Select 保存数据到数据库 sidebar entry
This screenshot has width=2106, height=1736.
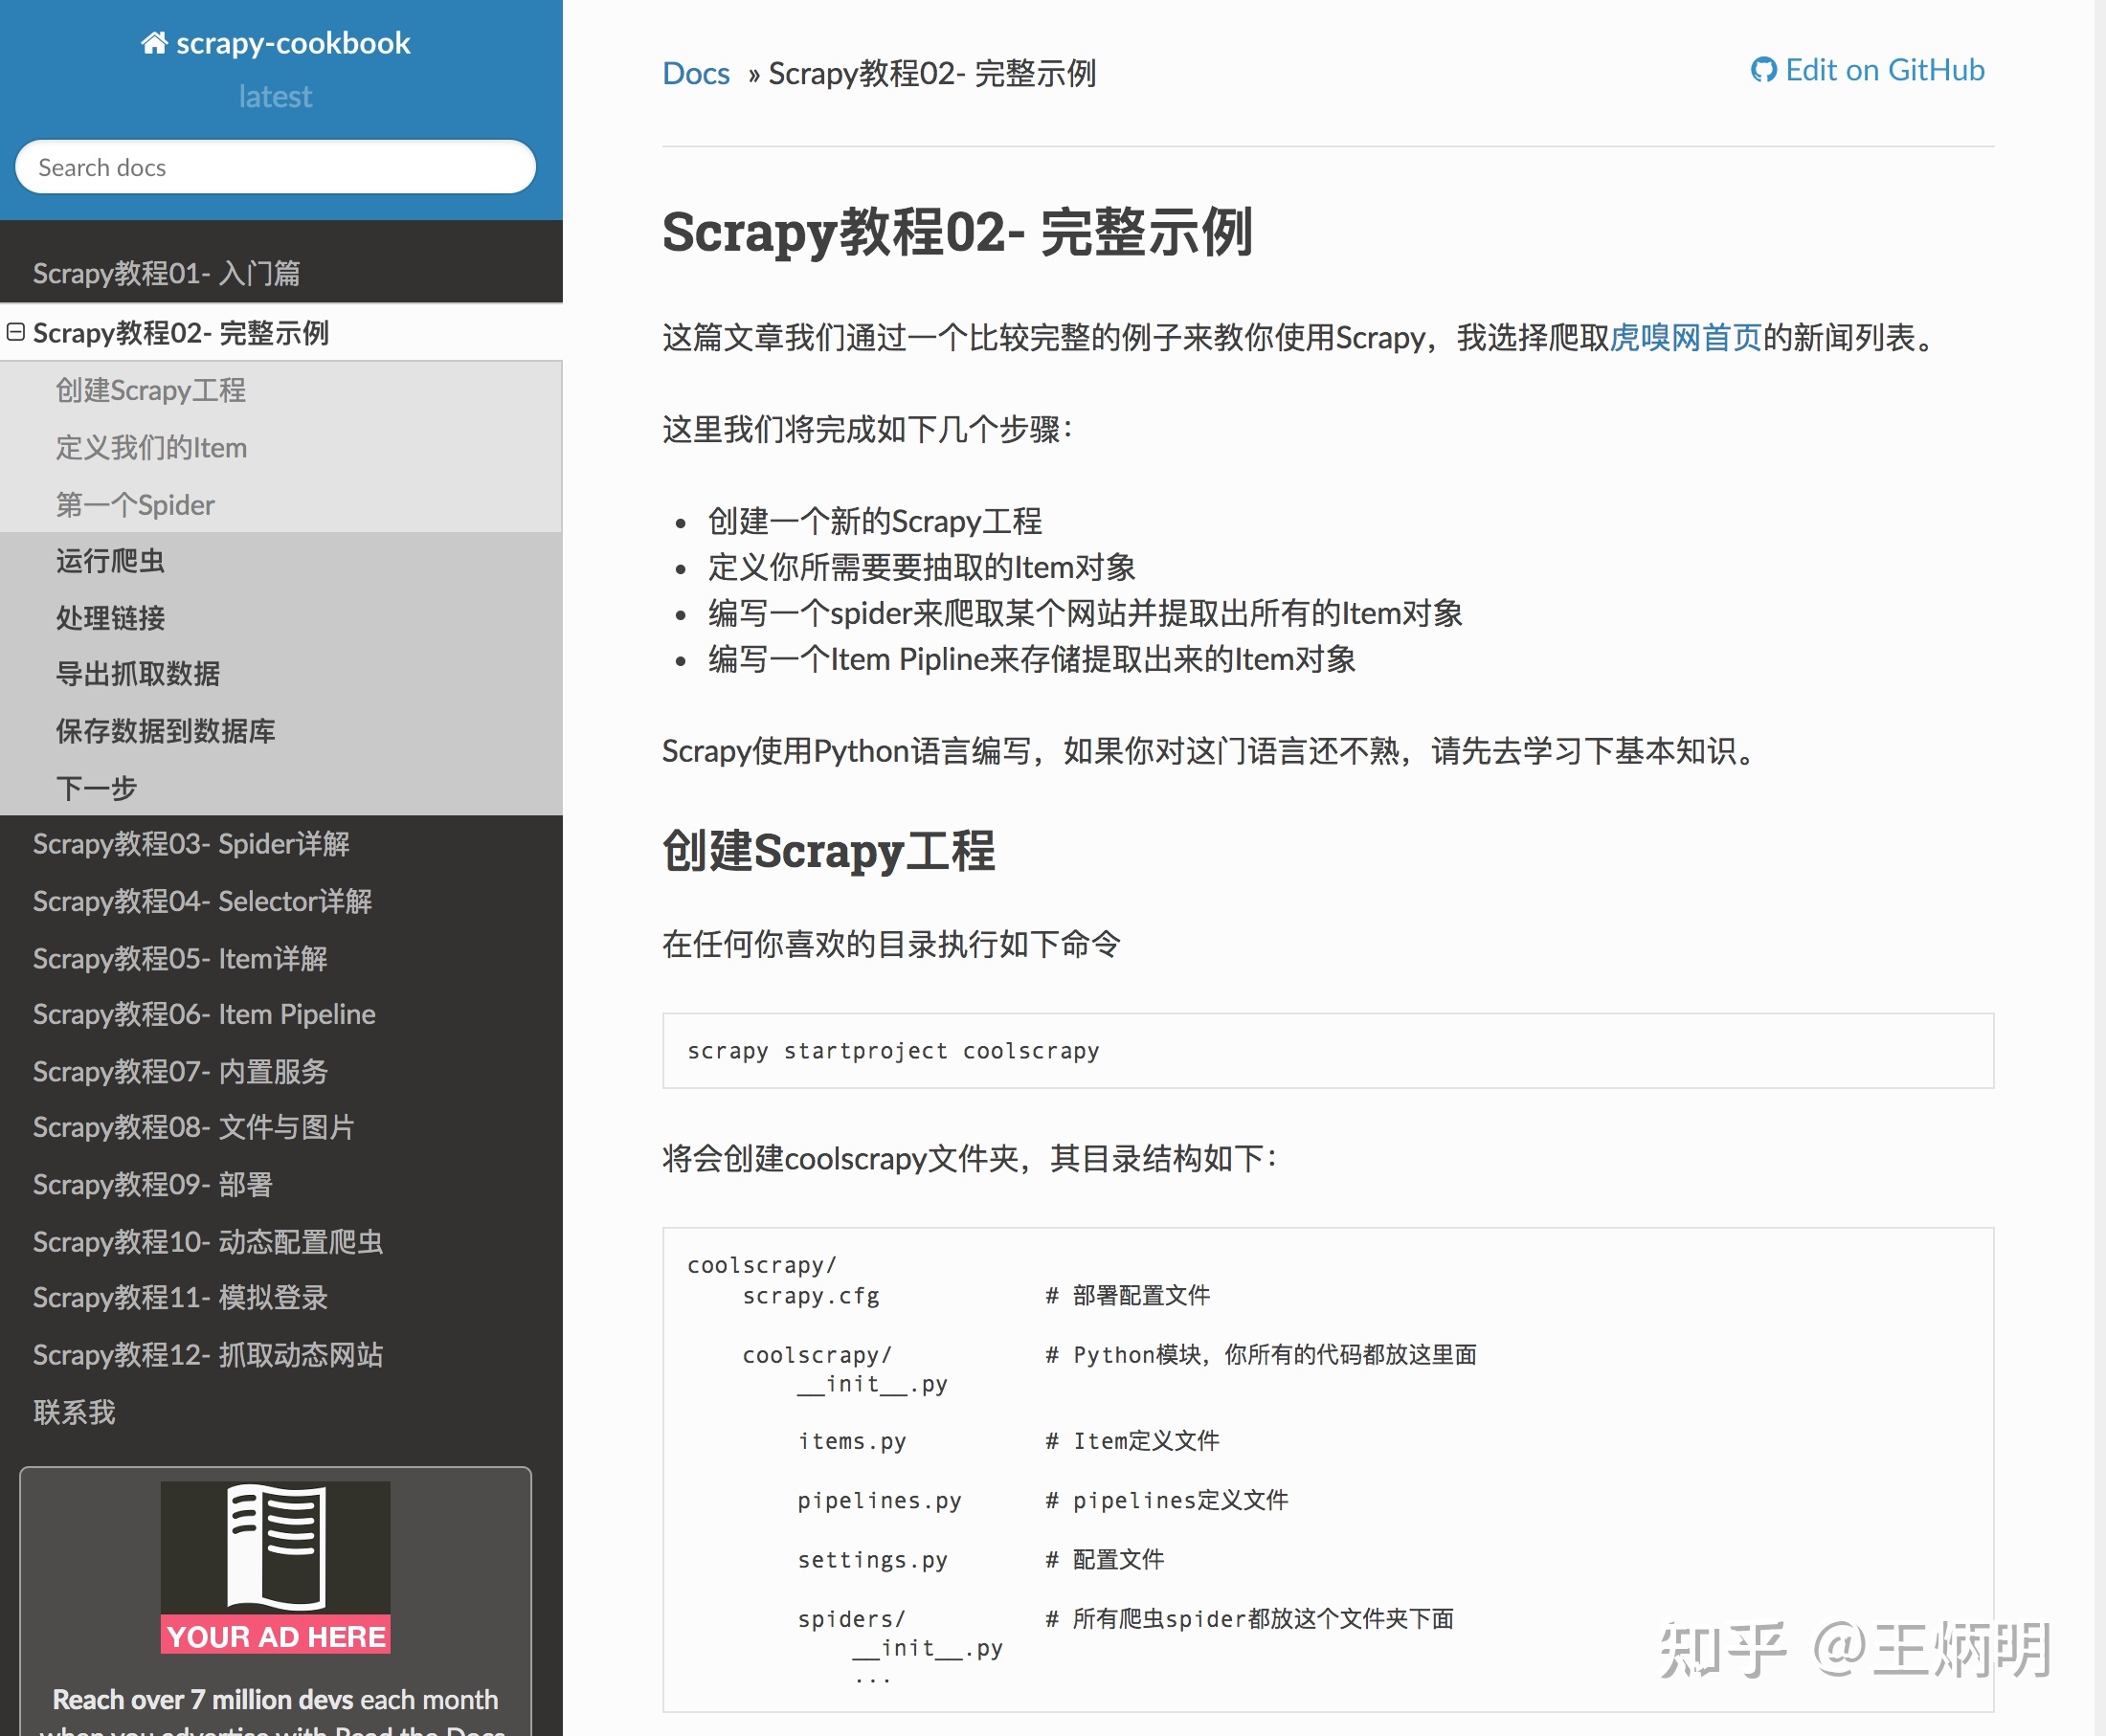click(165, 731)
